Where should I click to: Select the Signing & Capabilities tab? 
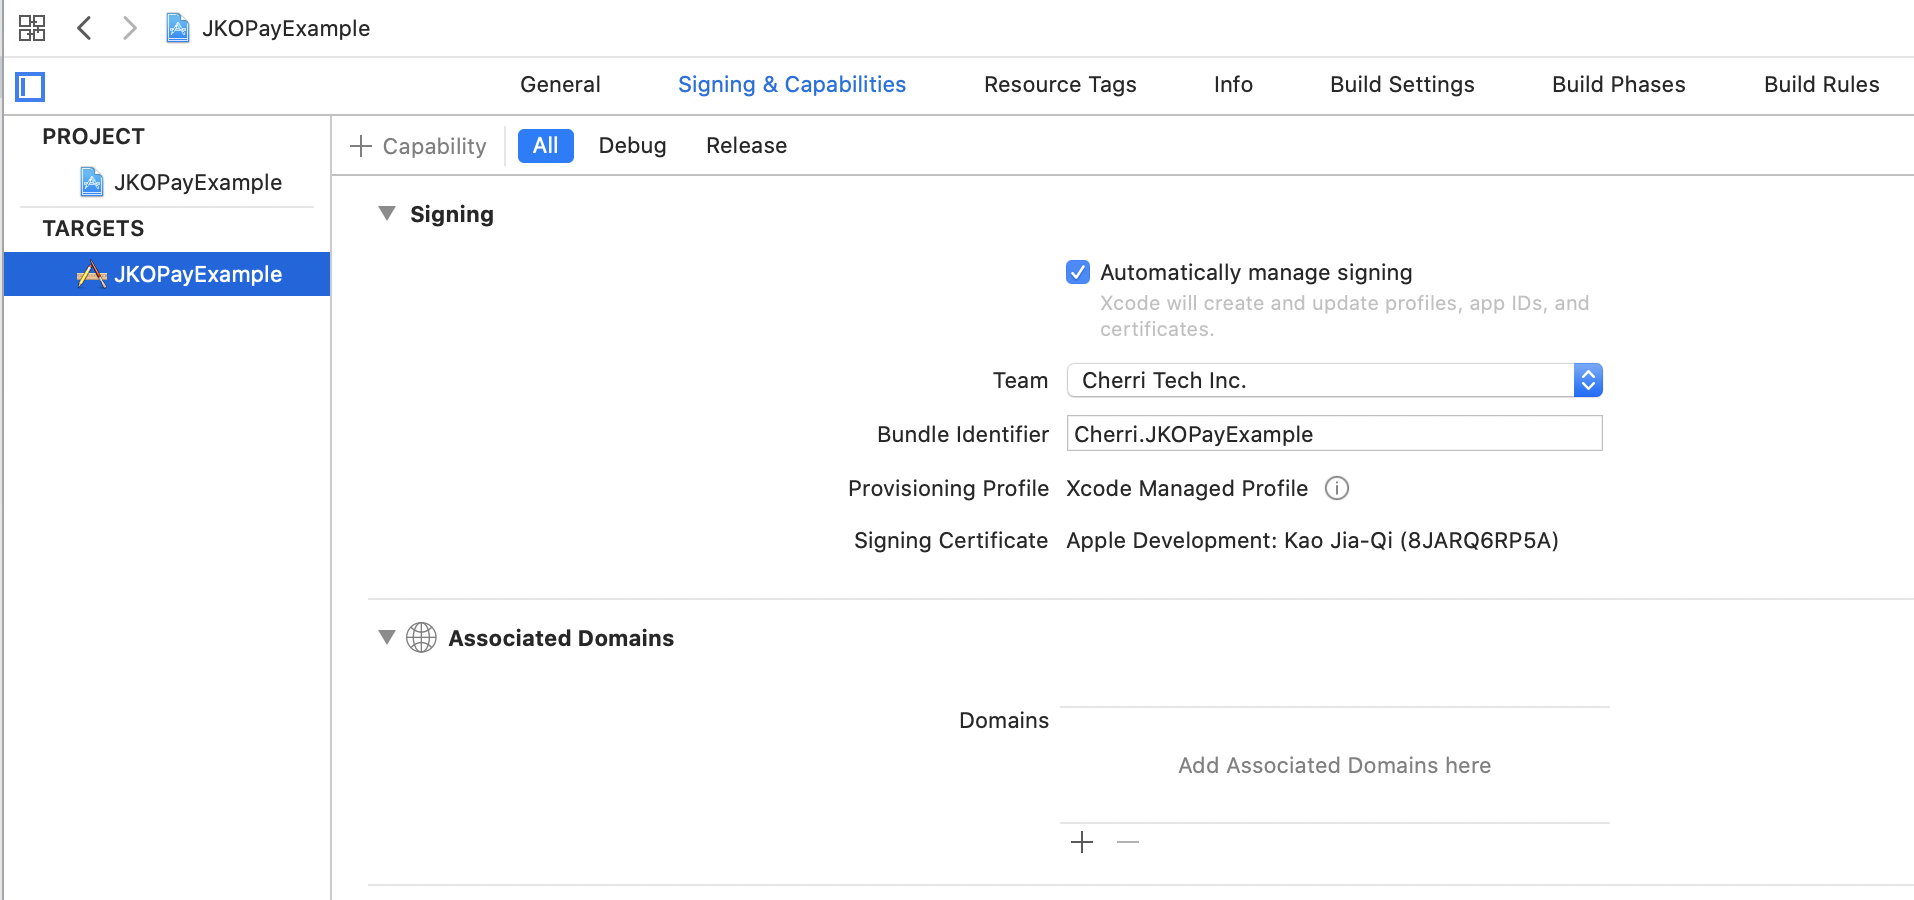point(792,85)
